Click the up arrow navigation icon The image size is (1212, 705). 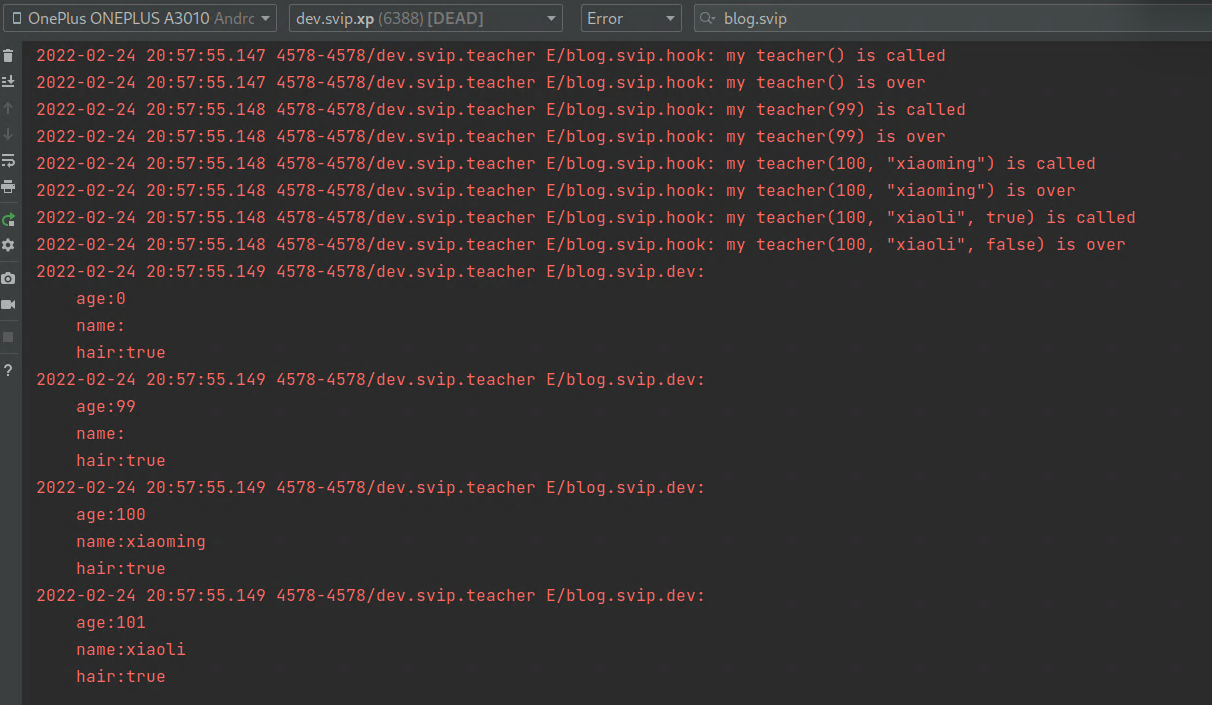9,108
